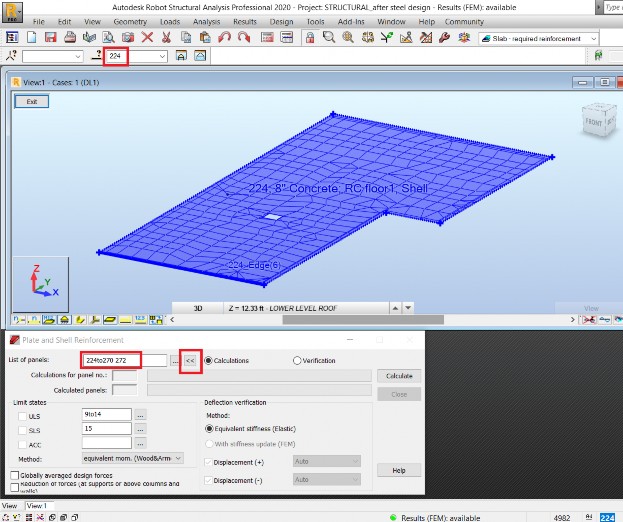The image size is (623, 522).
Task: Click the calculator-style table icon in the main toolbar
Action: coord(267,38)
